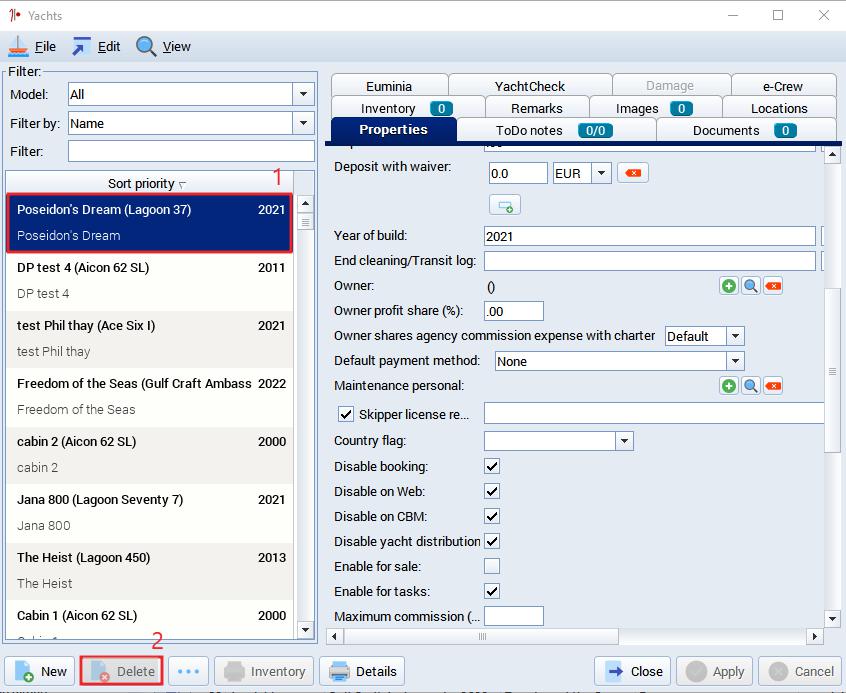Check the Enable for sale checkbox
846x693 pixels.
pos(492,566)
